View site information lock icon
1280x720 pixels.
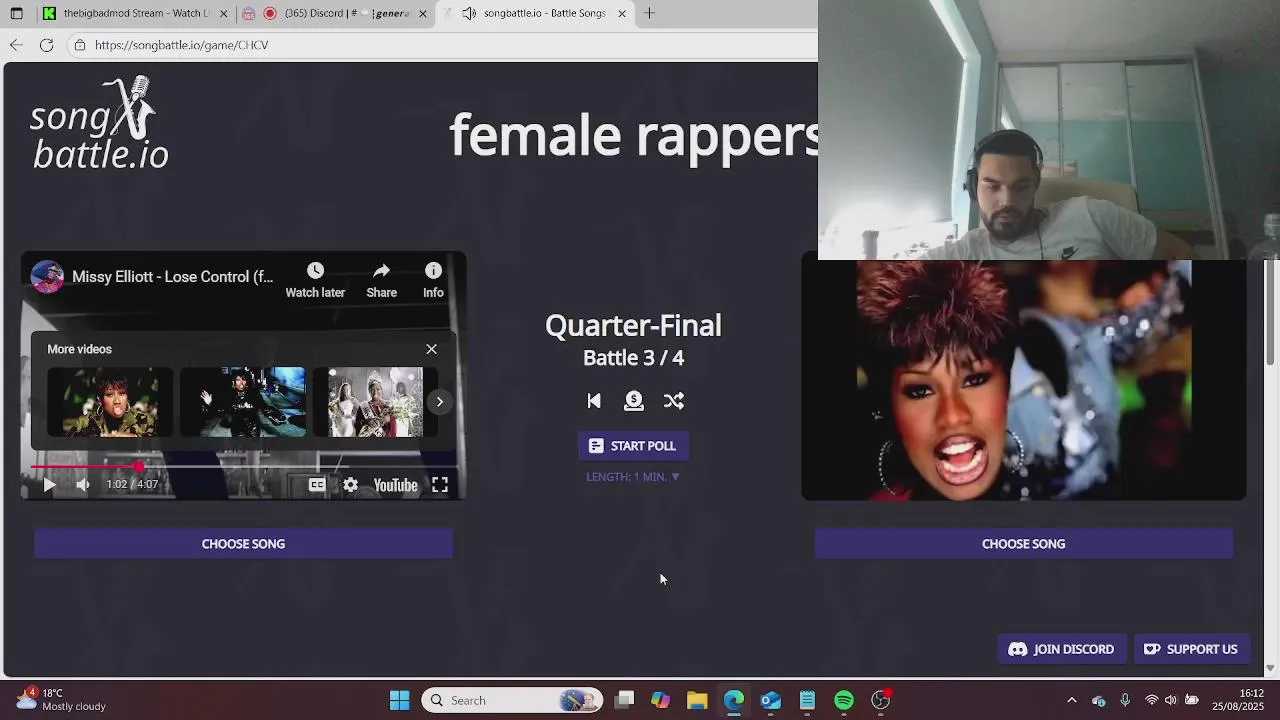[80, 45]
